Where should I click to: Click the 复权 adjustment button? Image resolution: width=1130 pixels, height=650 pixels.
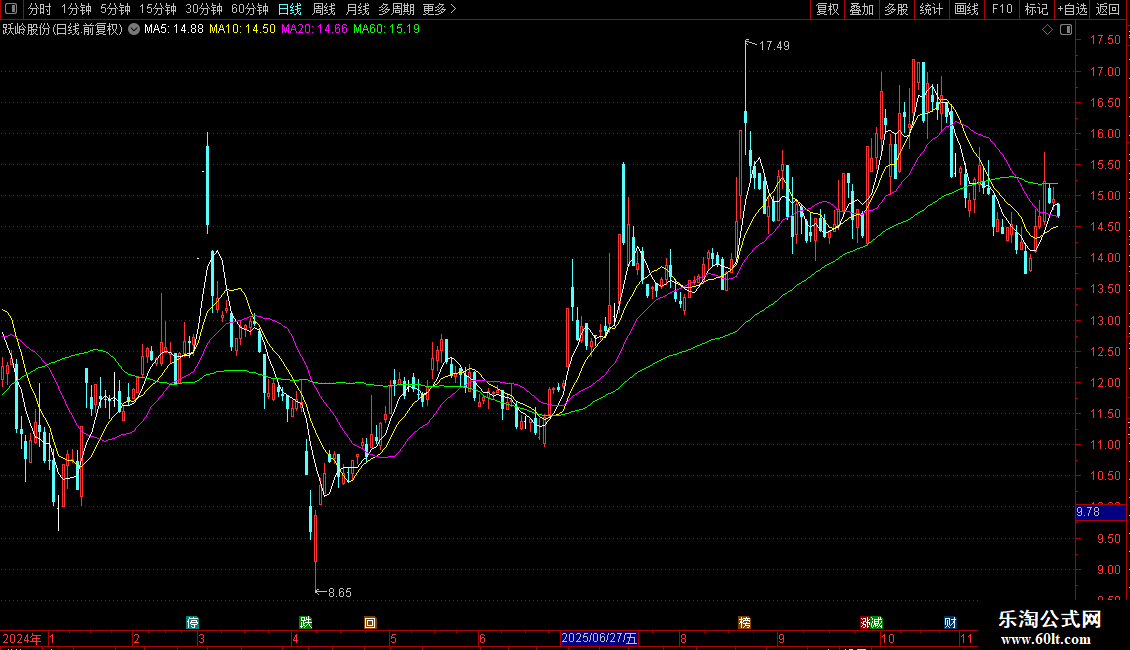[x=827, y=9]
